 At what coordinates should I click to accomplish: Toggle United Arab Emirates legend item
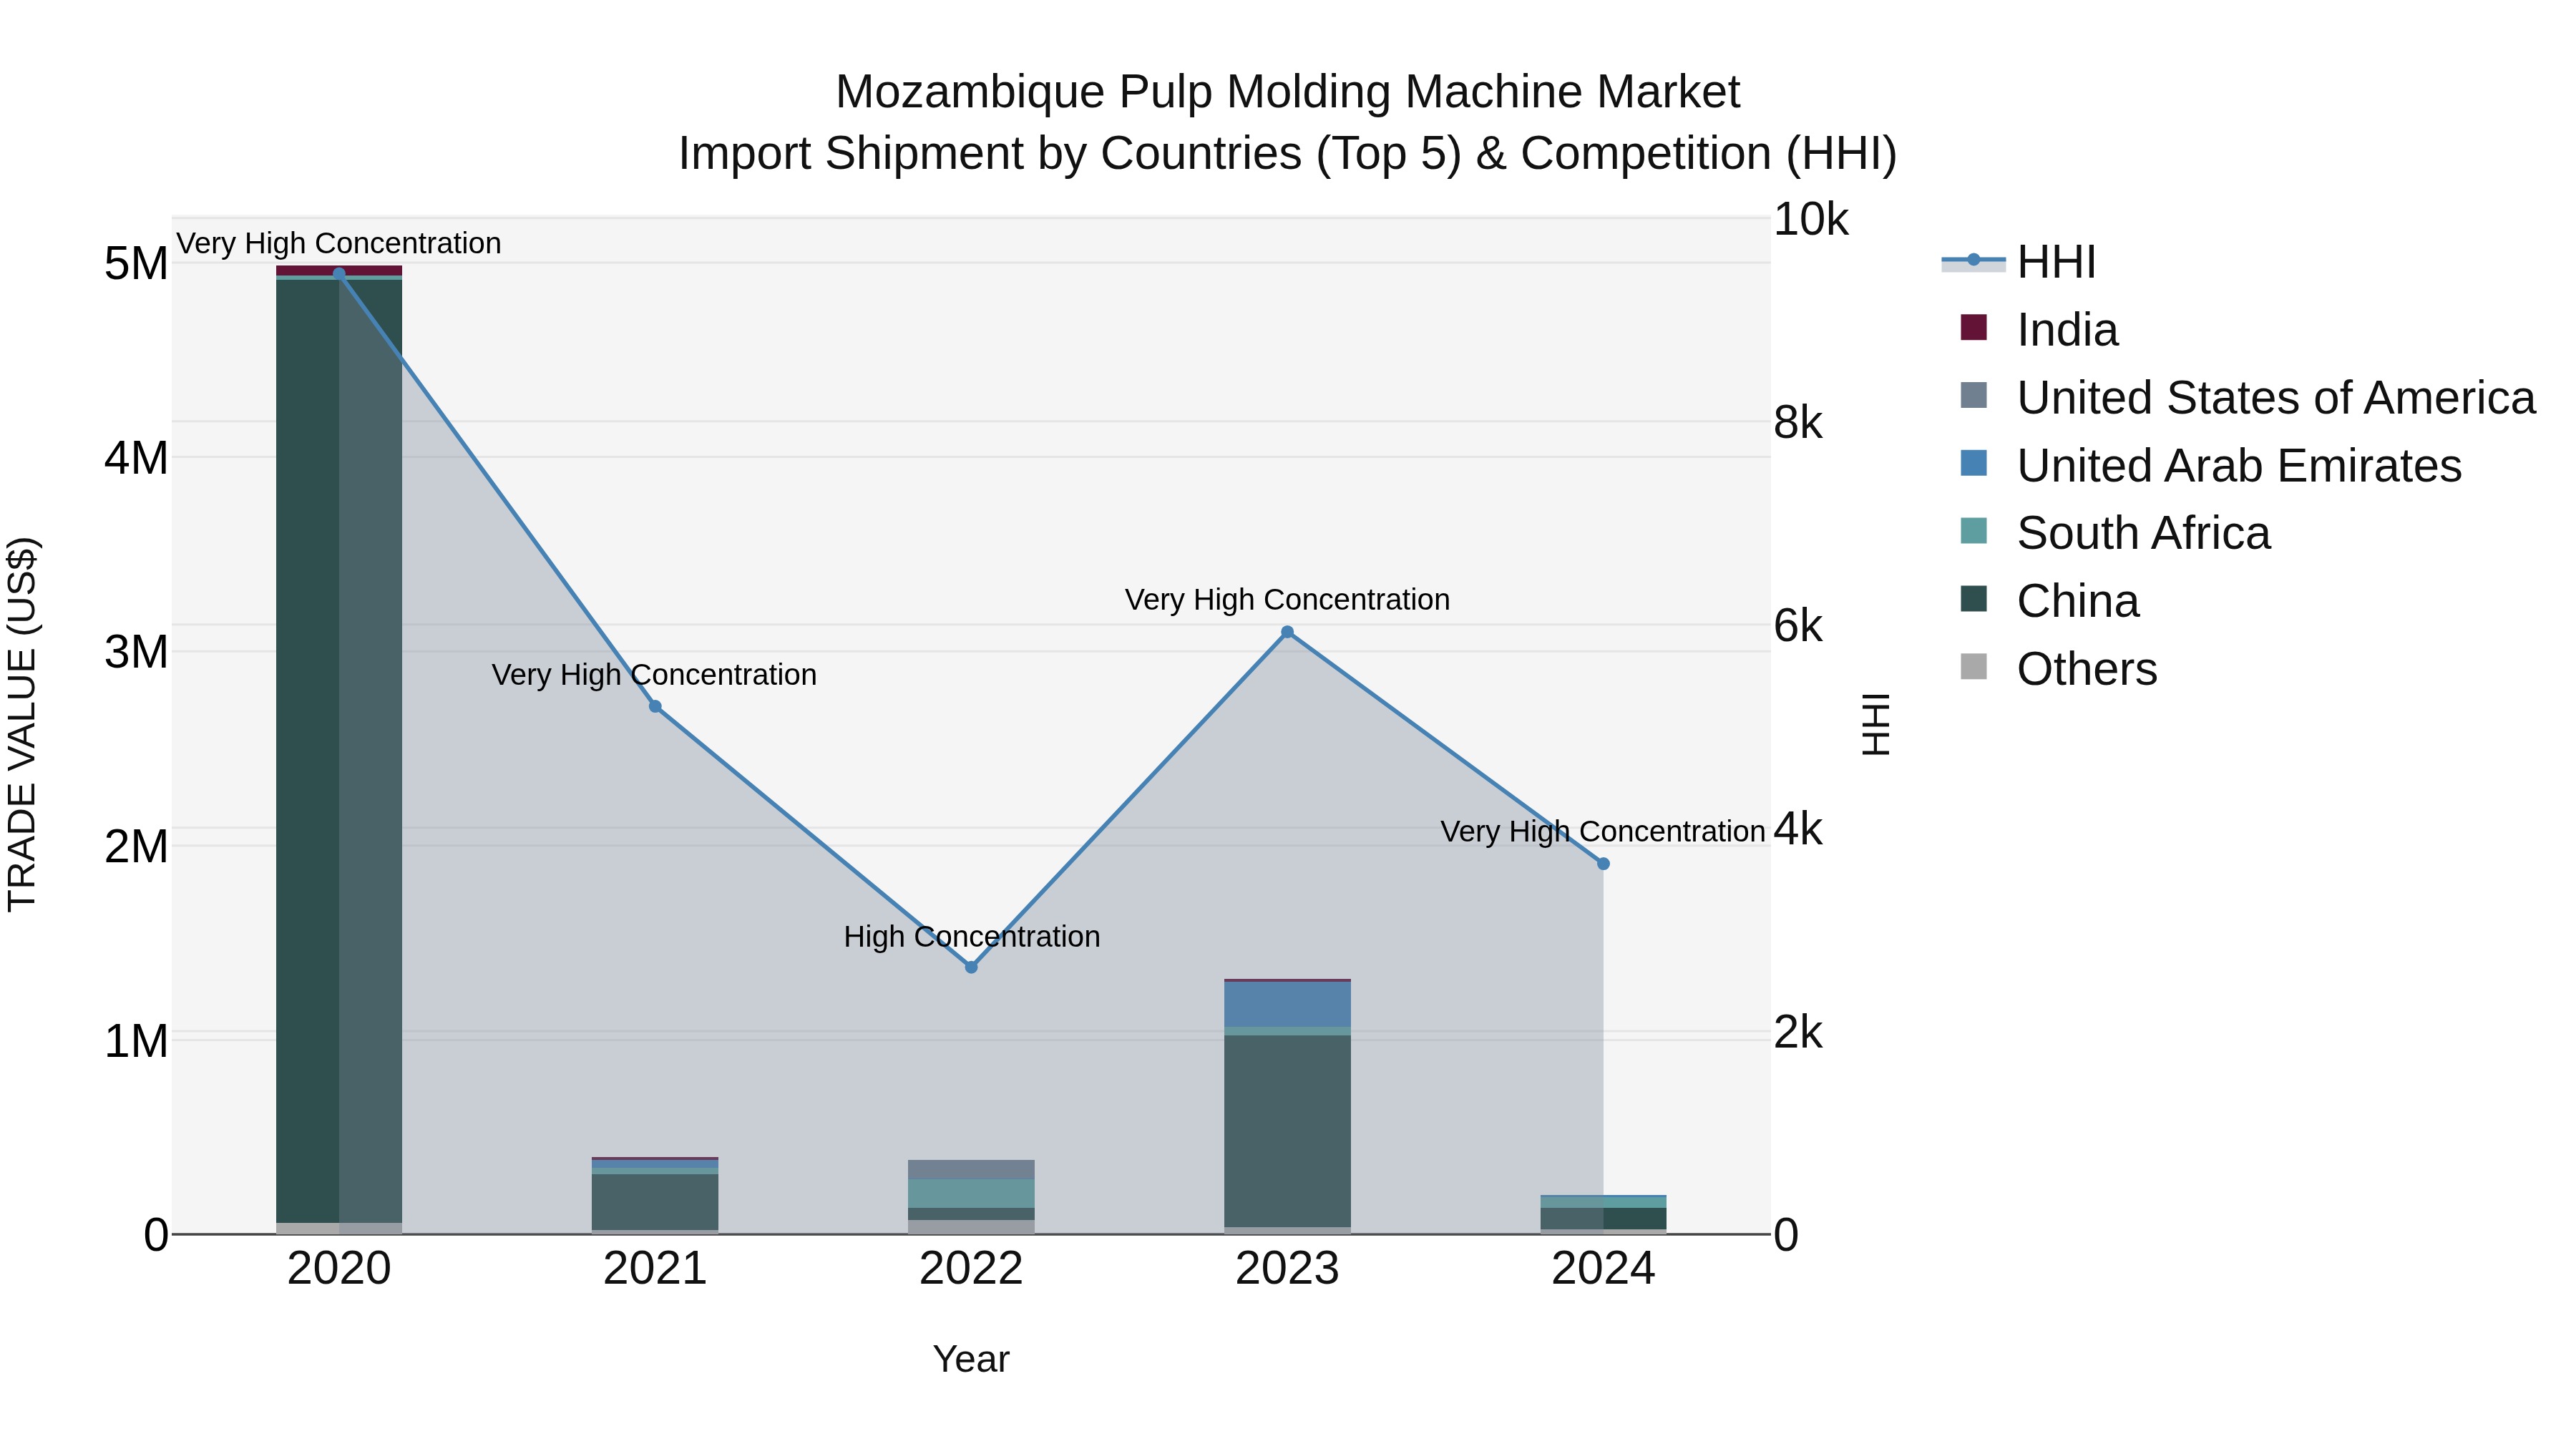(2210, 466)
